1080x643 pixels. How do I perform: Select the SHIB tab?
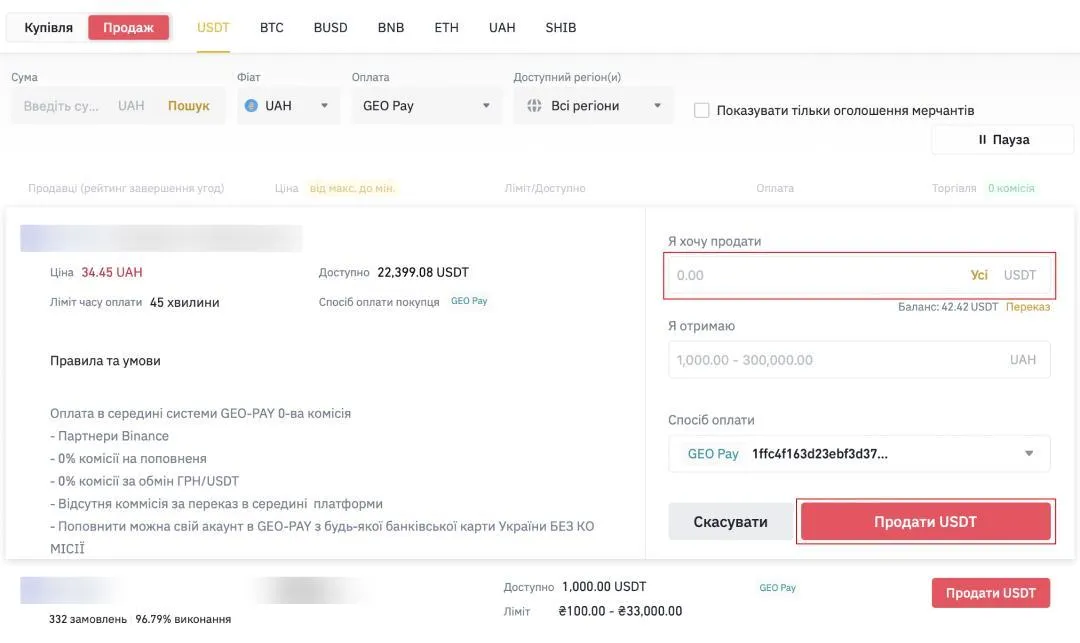tap(560, 28)
